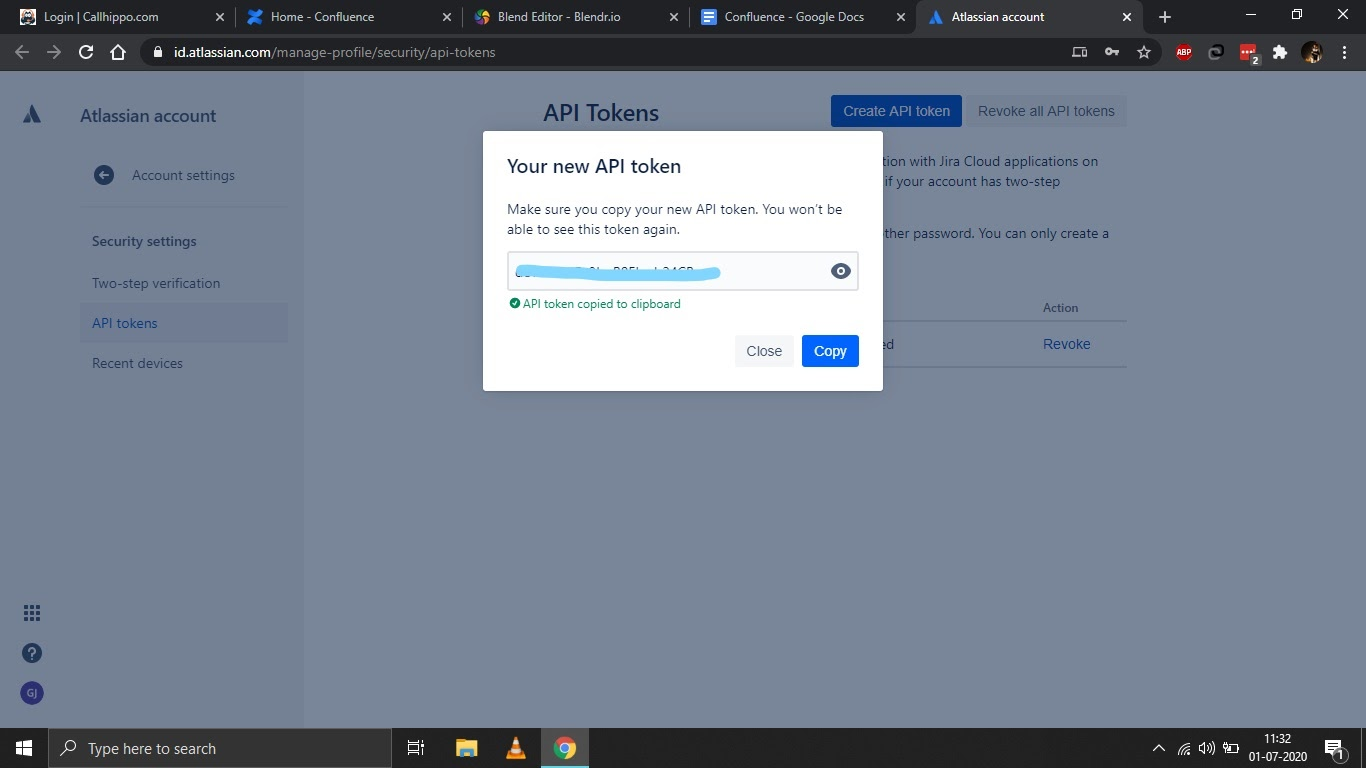Viewport: 1366px width, 768px height.
Task: Go to browser home page
Action: pyautogui.click(x=118, y=52)
